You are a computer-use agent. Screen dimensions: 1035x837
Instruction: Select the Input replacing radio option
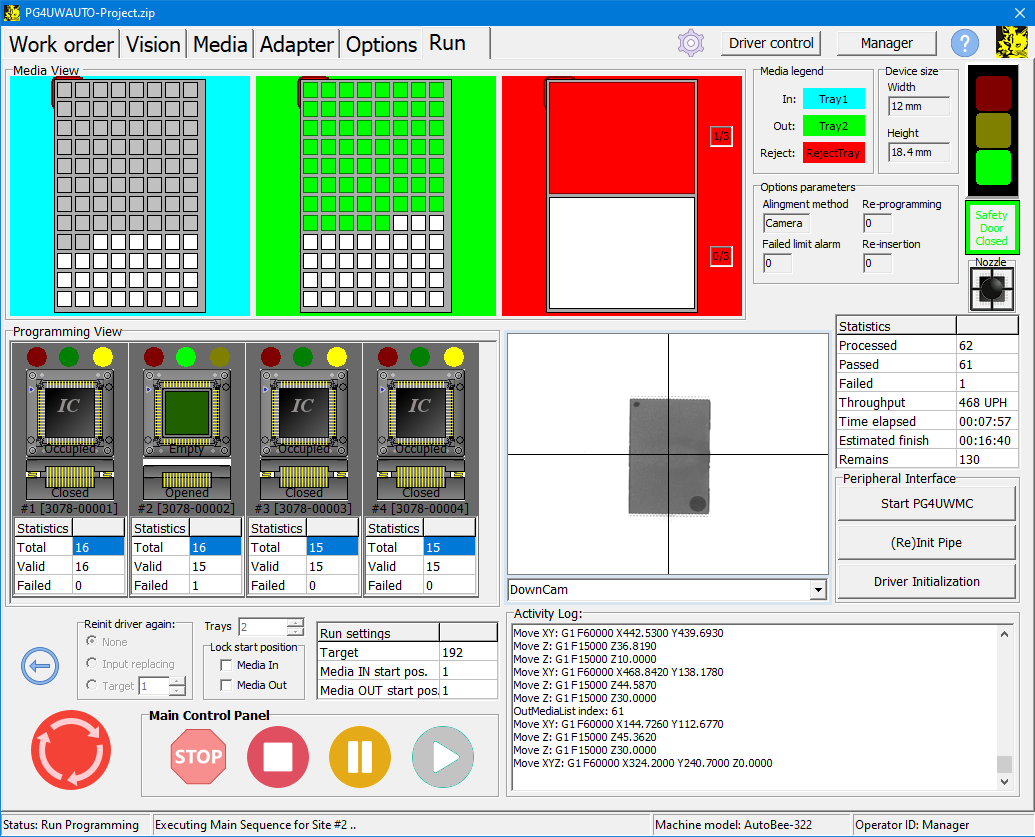pos(93,664)
